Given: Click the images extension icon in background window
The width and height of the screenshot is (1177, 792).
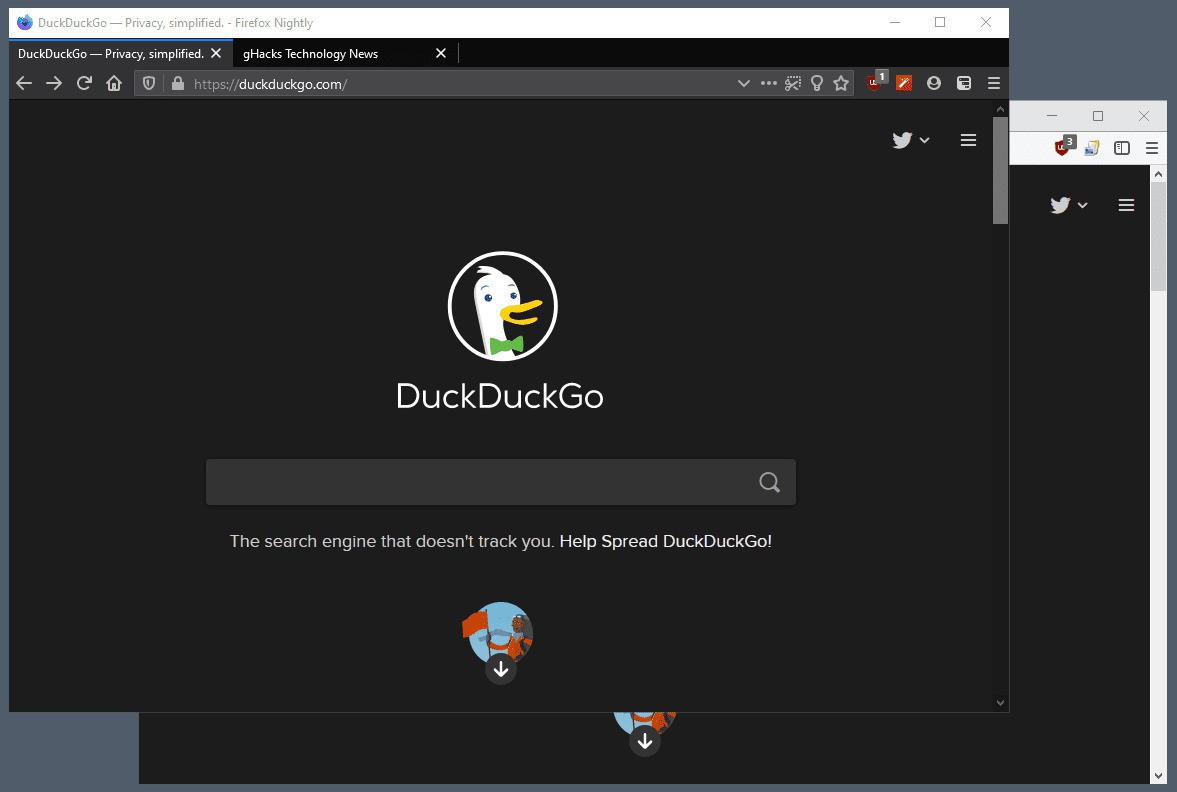Looking at the screenshot, I should point(1092,148).
